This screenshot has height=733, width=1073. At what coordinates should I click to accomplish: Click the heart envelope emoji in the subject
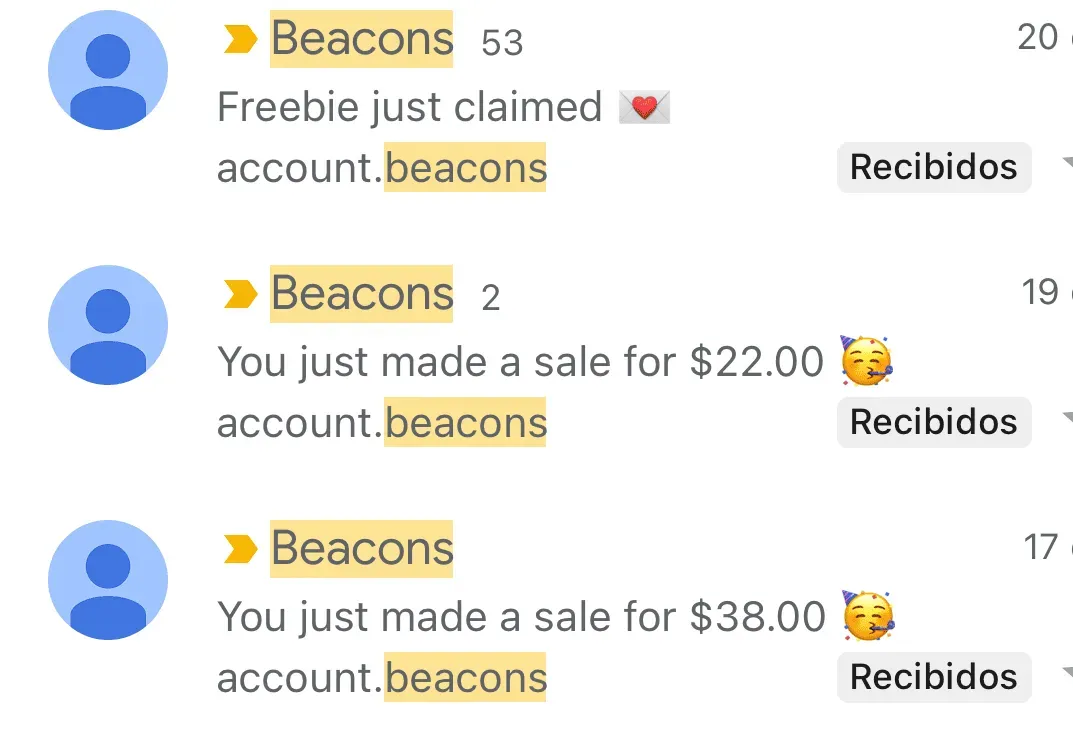point(644,107)
